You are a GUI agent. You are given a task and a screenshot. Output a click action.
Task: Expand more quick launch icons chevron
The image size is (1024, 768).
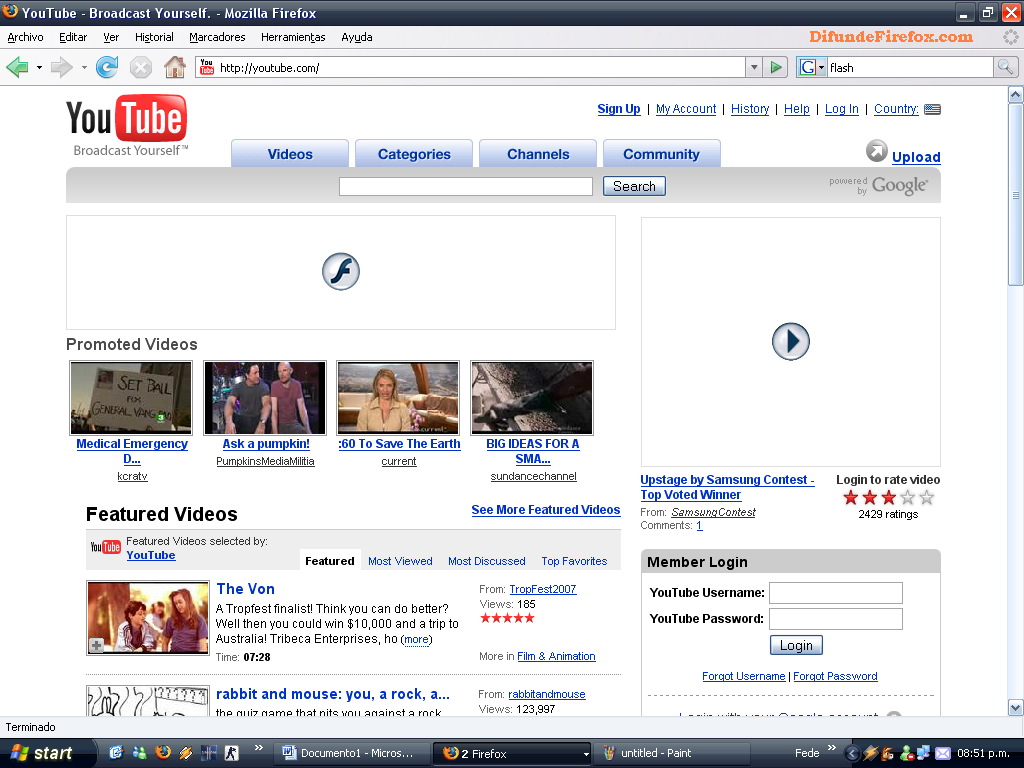(x=259, y=748)
